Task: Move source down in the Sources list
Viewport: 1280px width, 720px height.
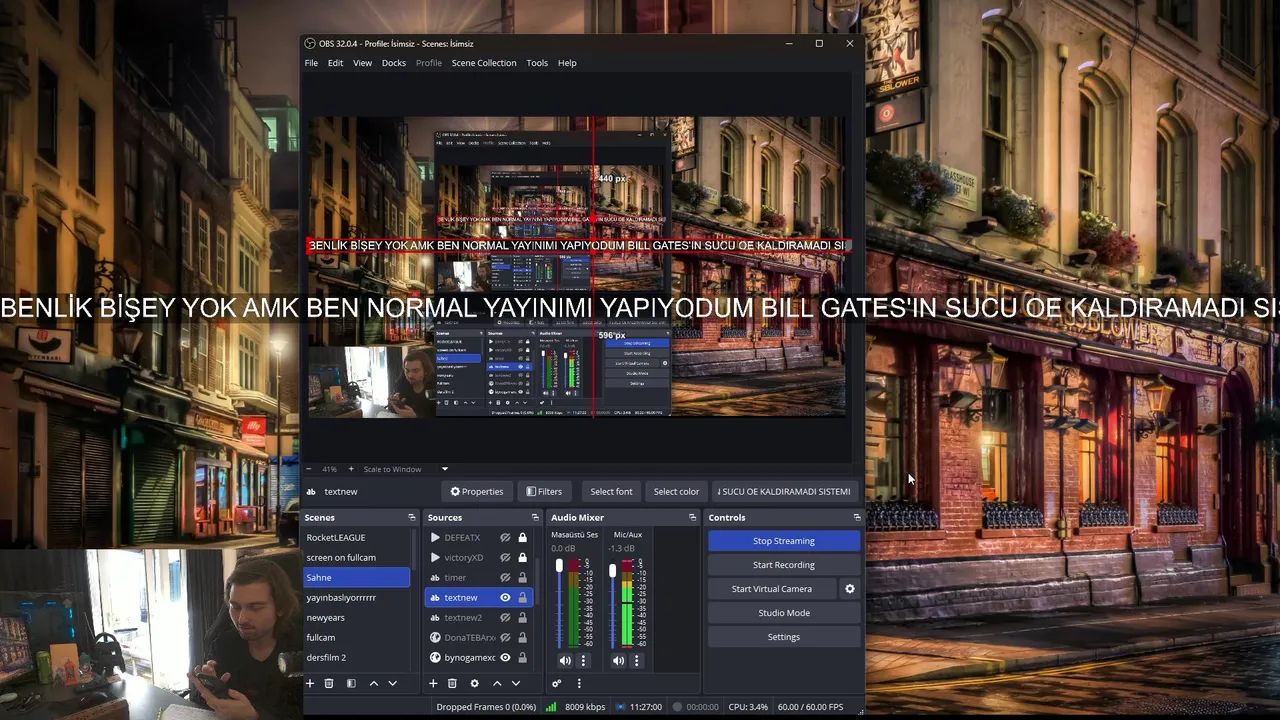Action: click(515, 683)
